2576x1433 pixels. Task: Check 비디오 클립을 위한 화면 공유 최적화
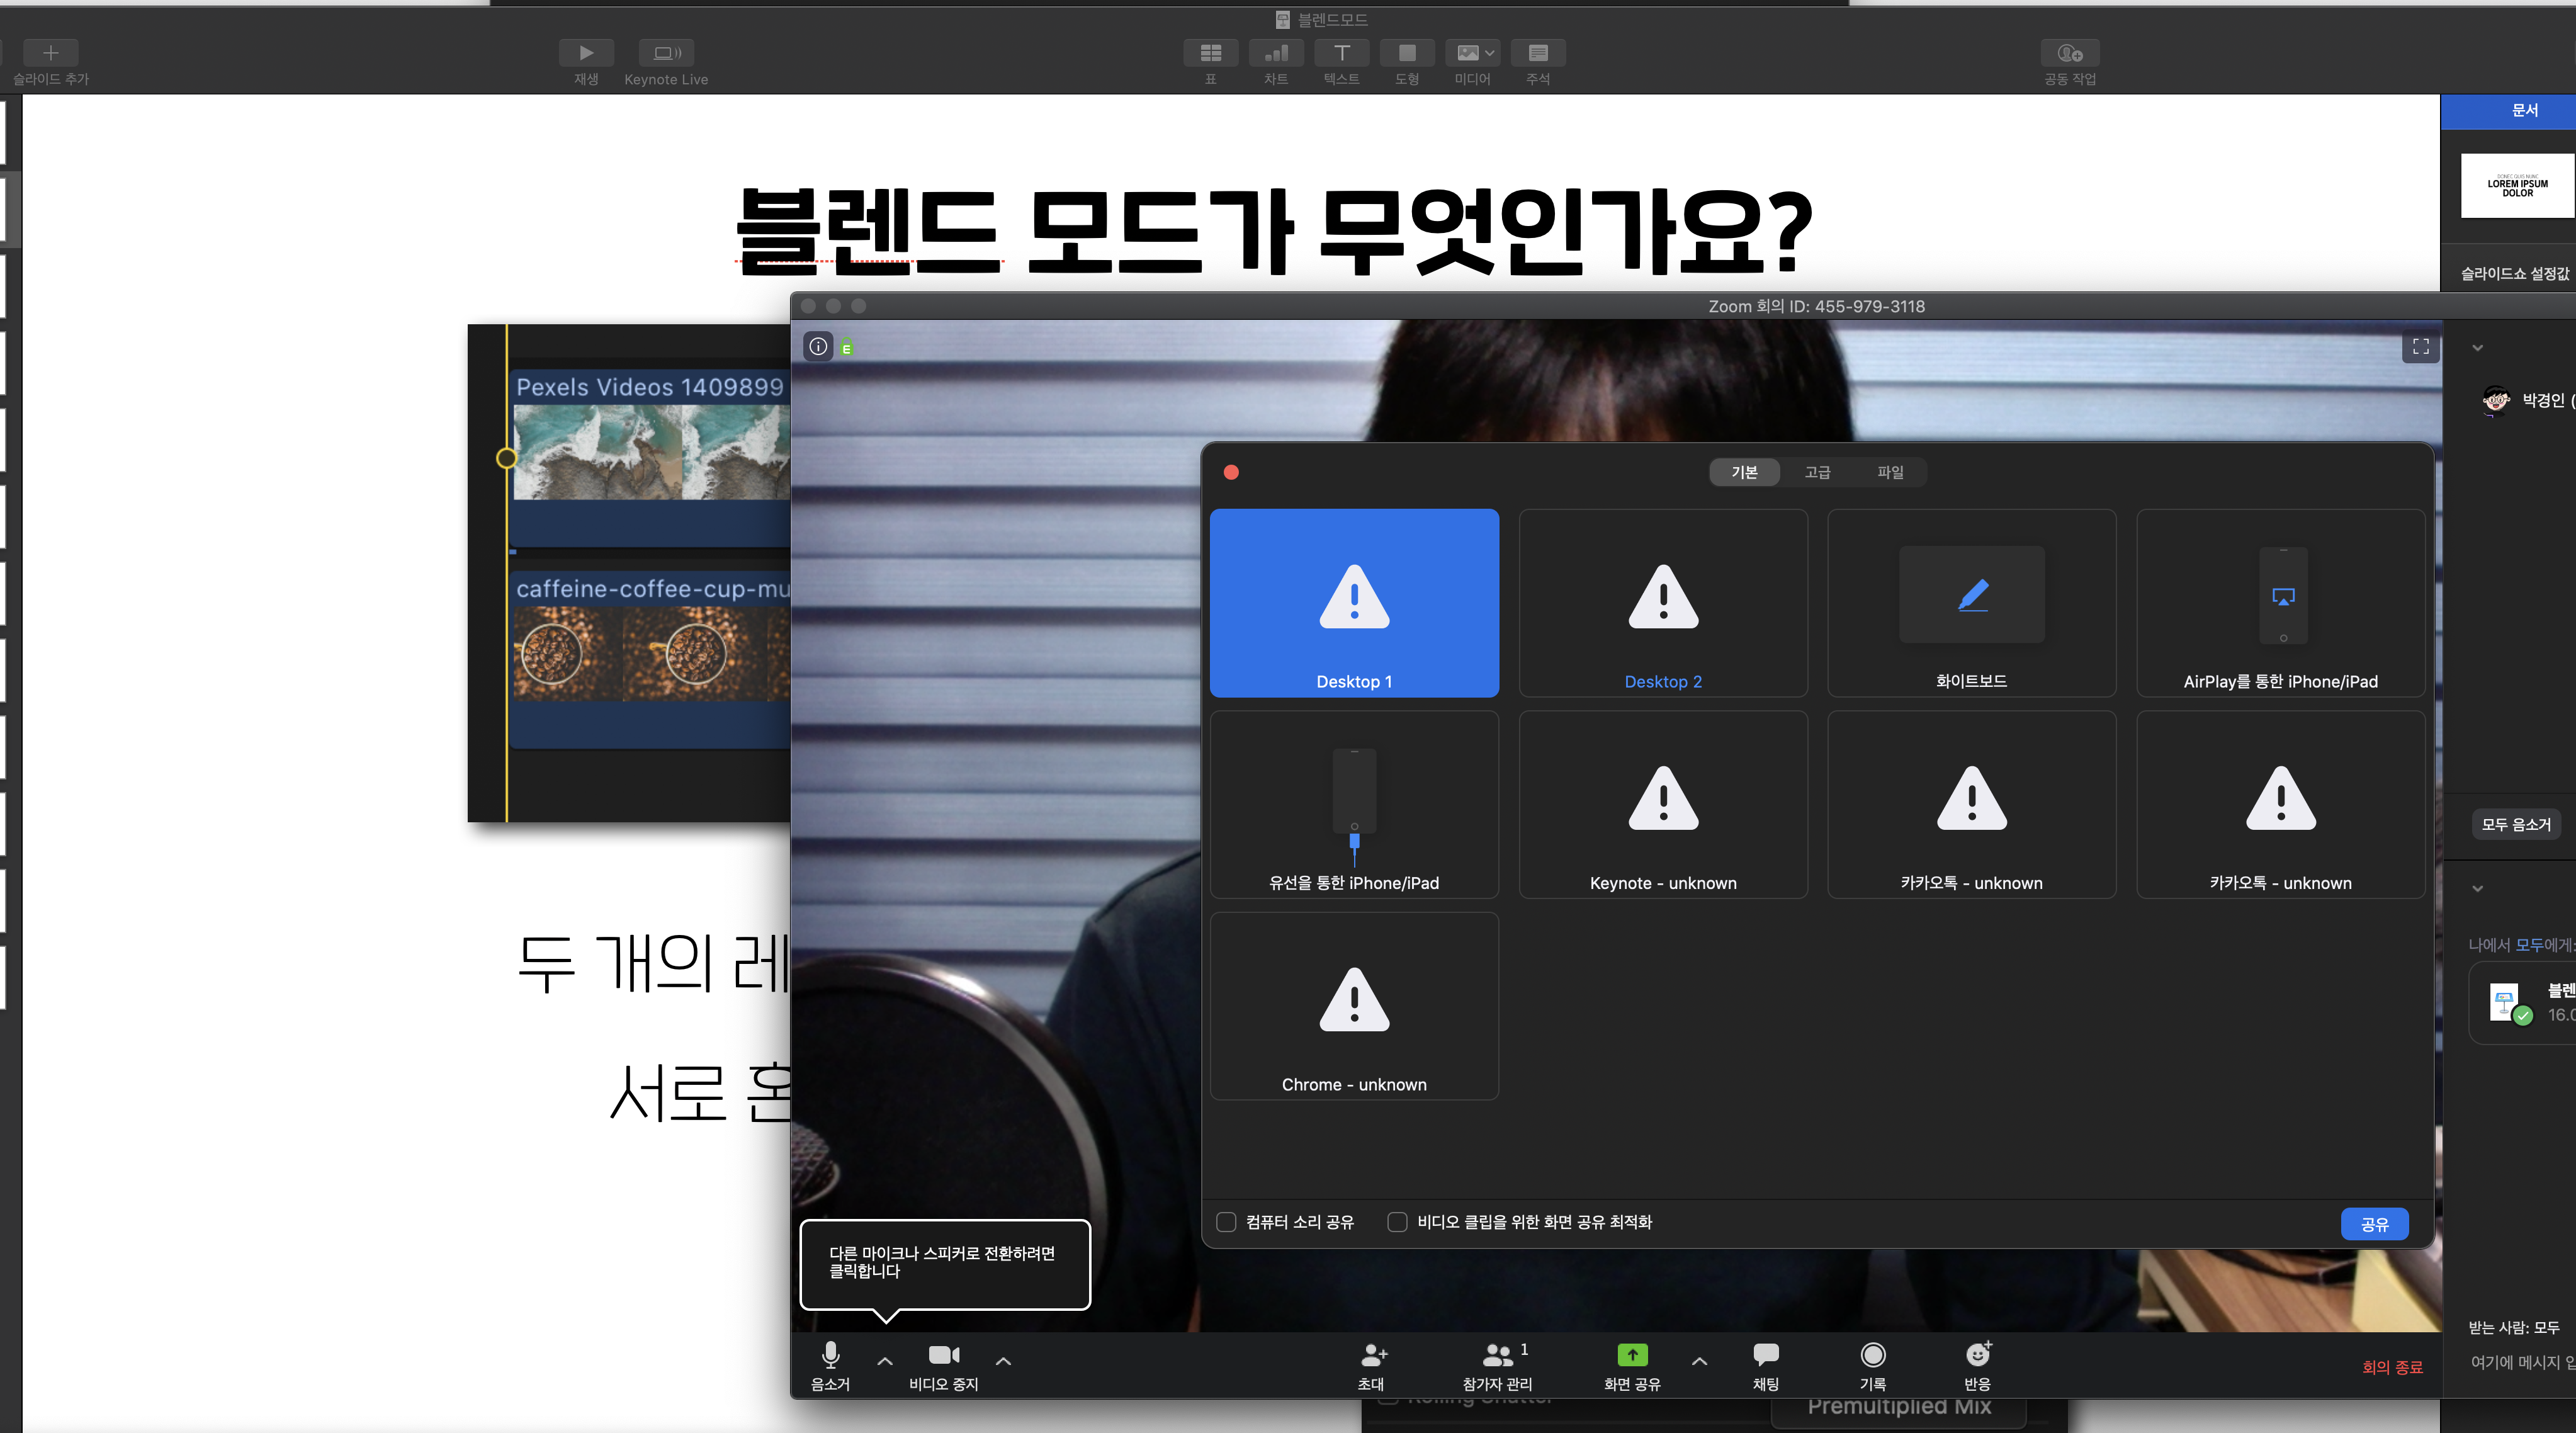[x=1398, y=1222]
